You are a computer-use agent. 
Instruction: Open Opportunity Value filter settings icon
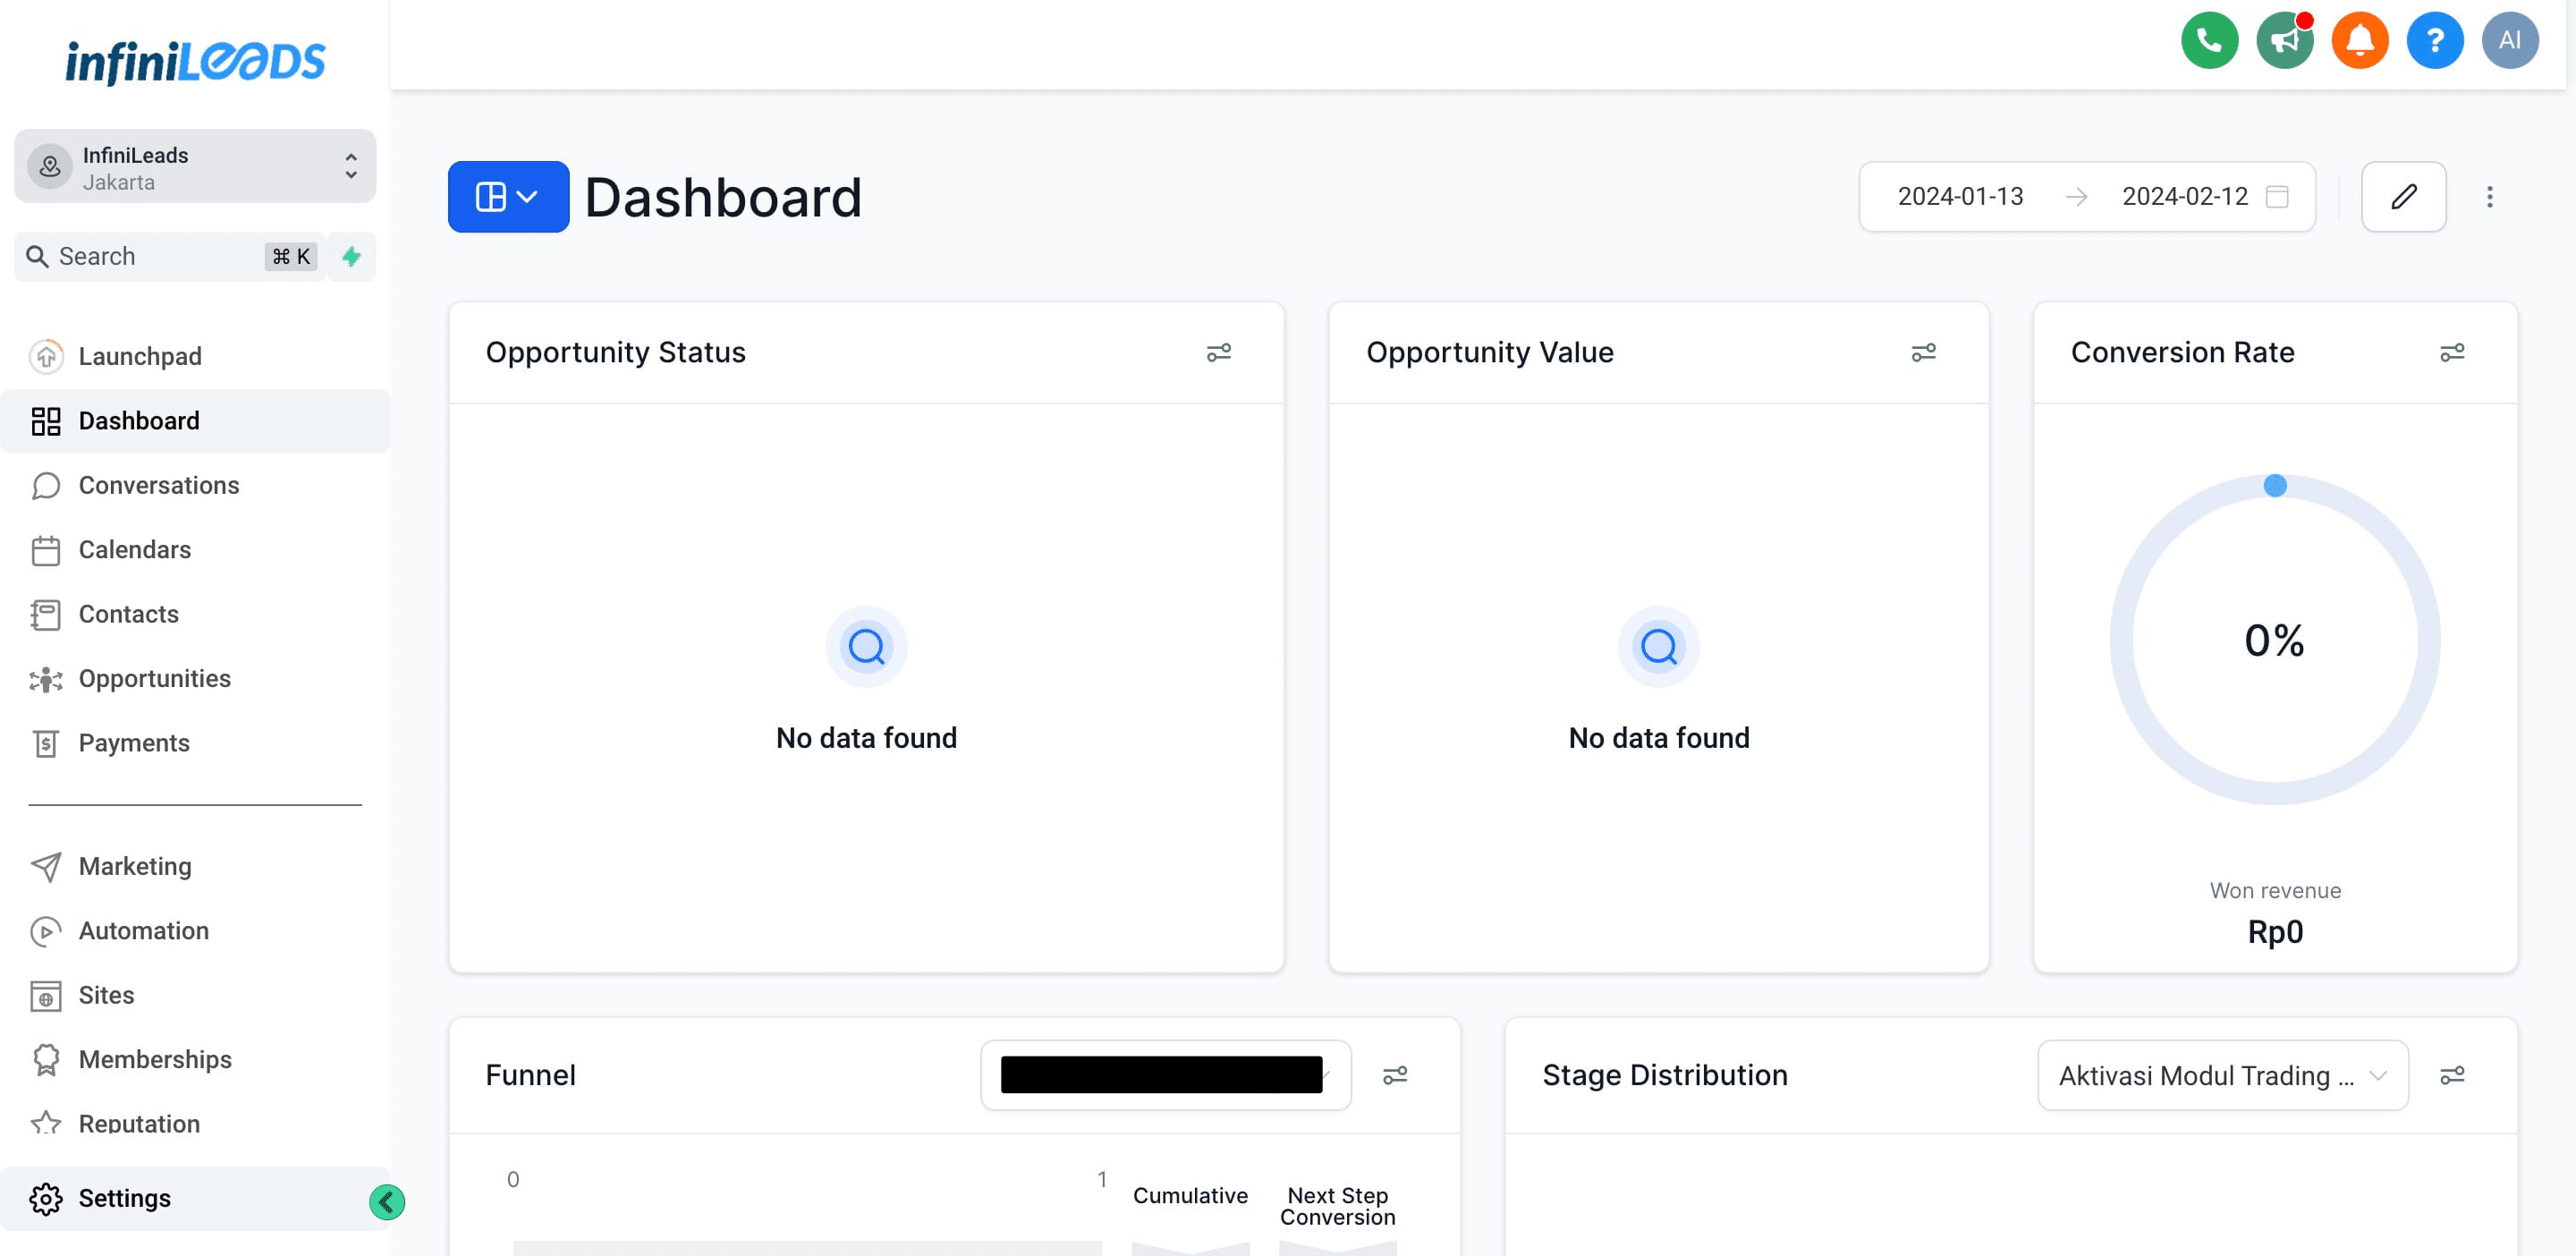[1923, 353]
